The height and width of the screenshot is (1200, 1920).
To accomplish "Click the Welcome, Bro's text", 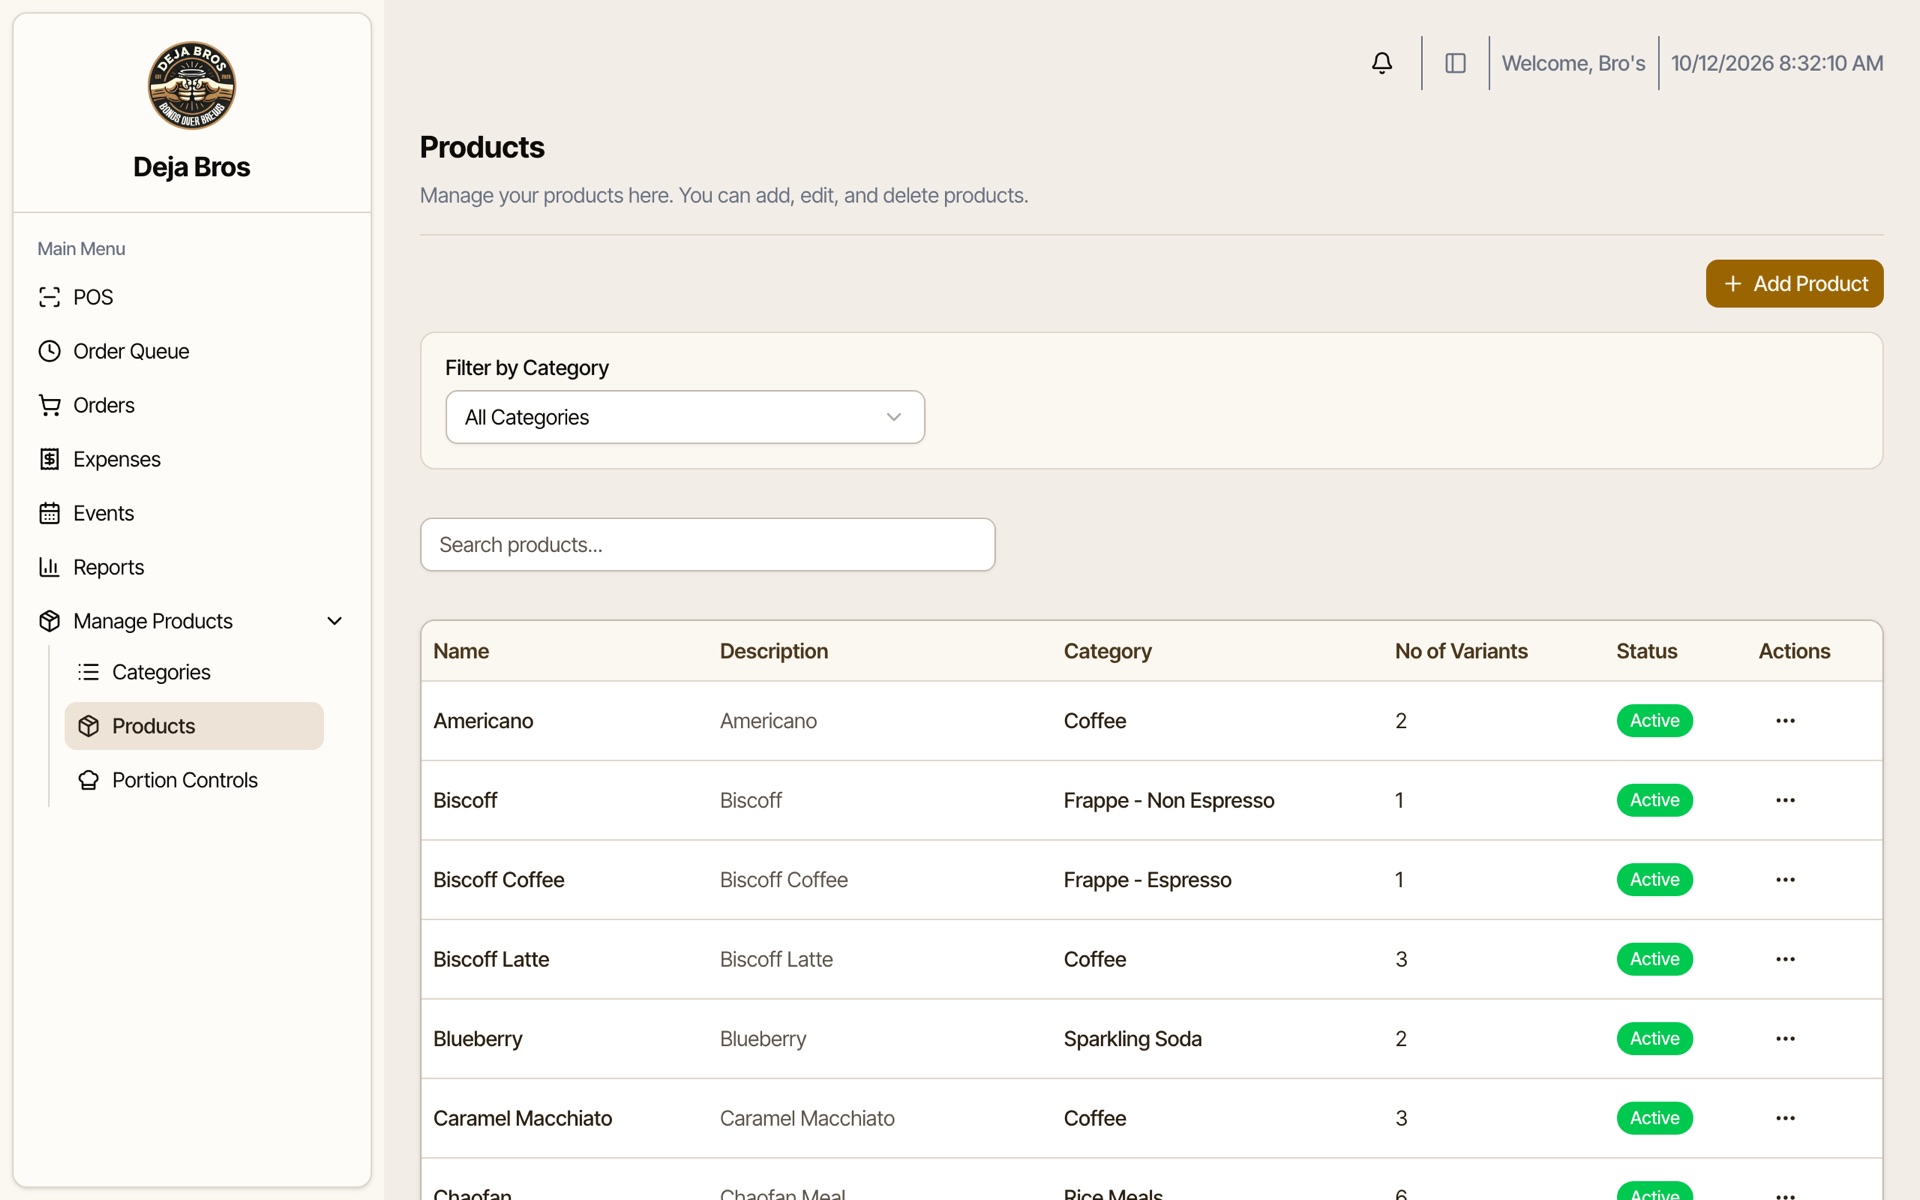I will click(x=1573, y=63).
